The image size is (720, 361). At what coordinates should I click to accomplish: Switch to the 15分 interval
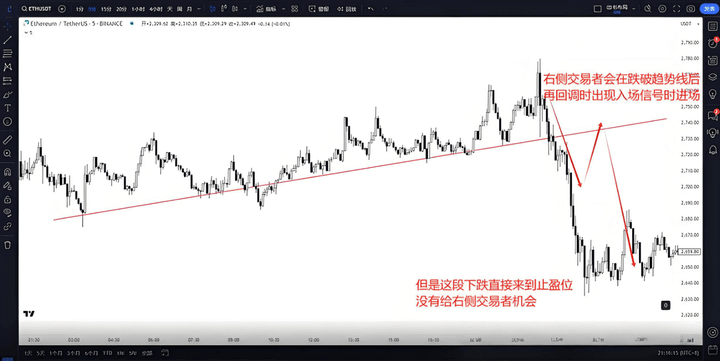pos(106,9)
